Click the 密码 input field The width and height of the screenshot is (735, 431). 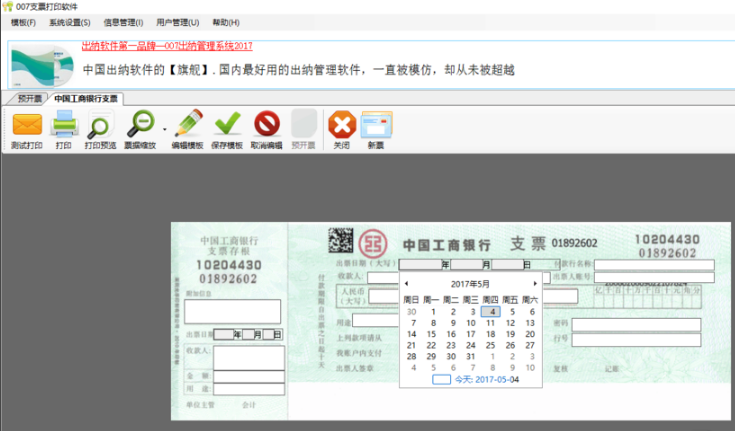636,325
